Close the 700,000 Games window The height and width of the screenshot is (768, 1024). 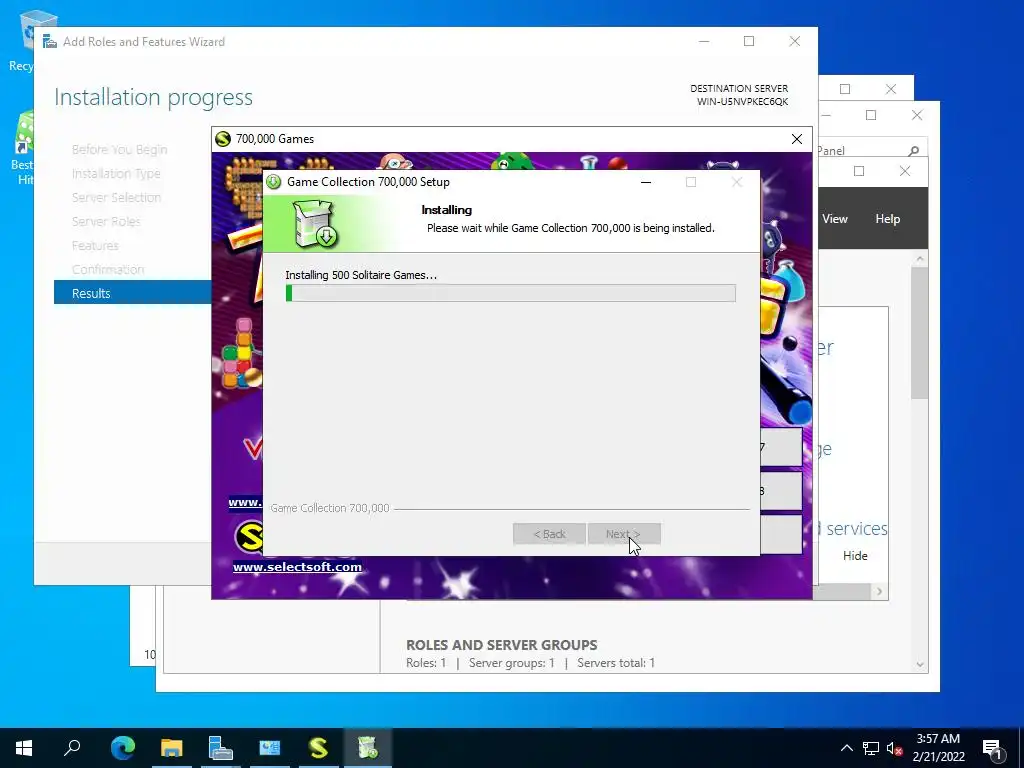tap(797, 139)
